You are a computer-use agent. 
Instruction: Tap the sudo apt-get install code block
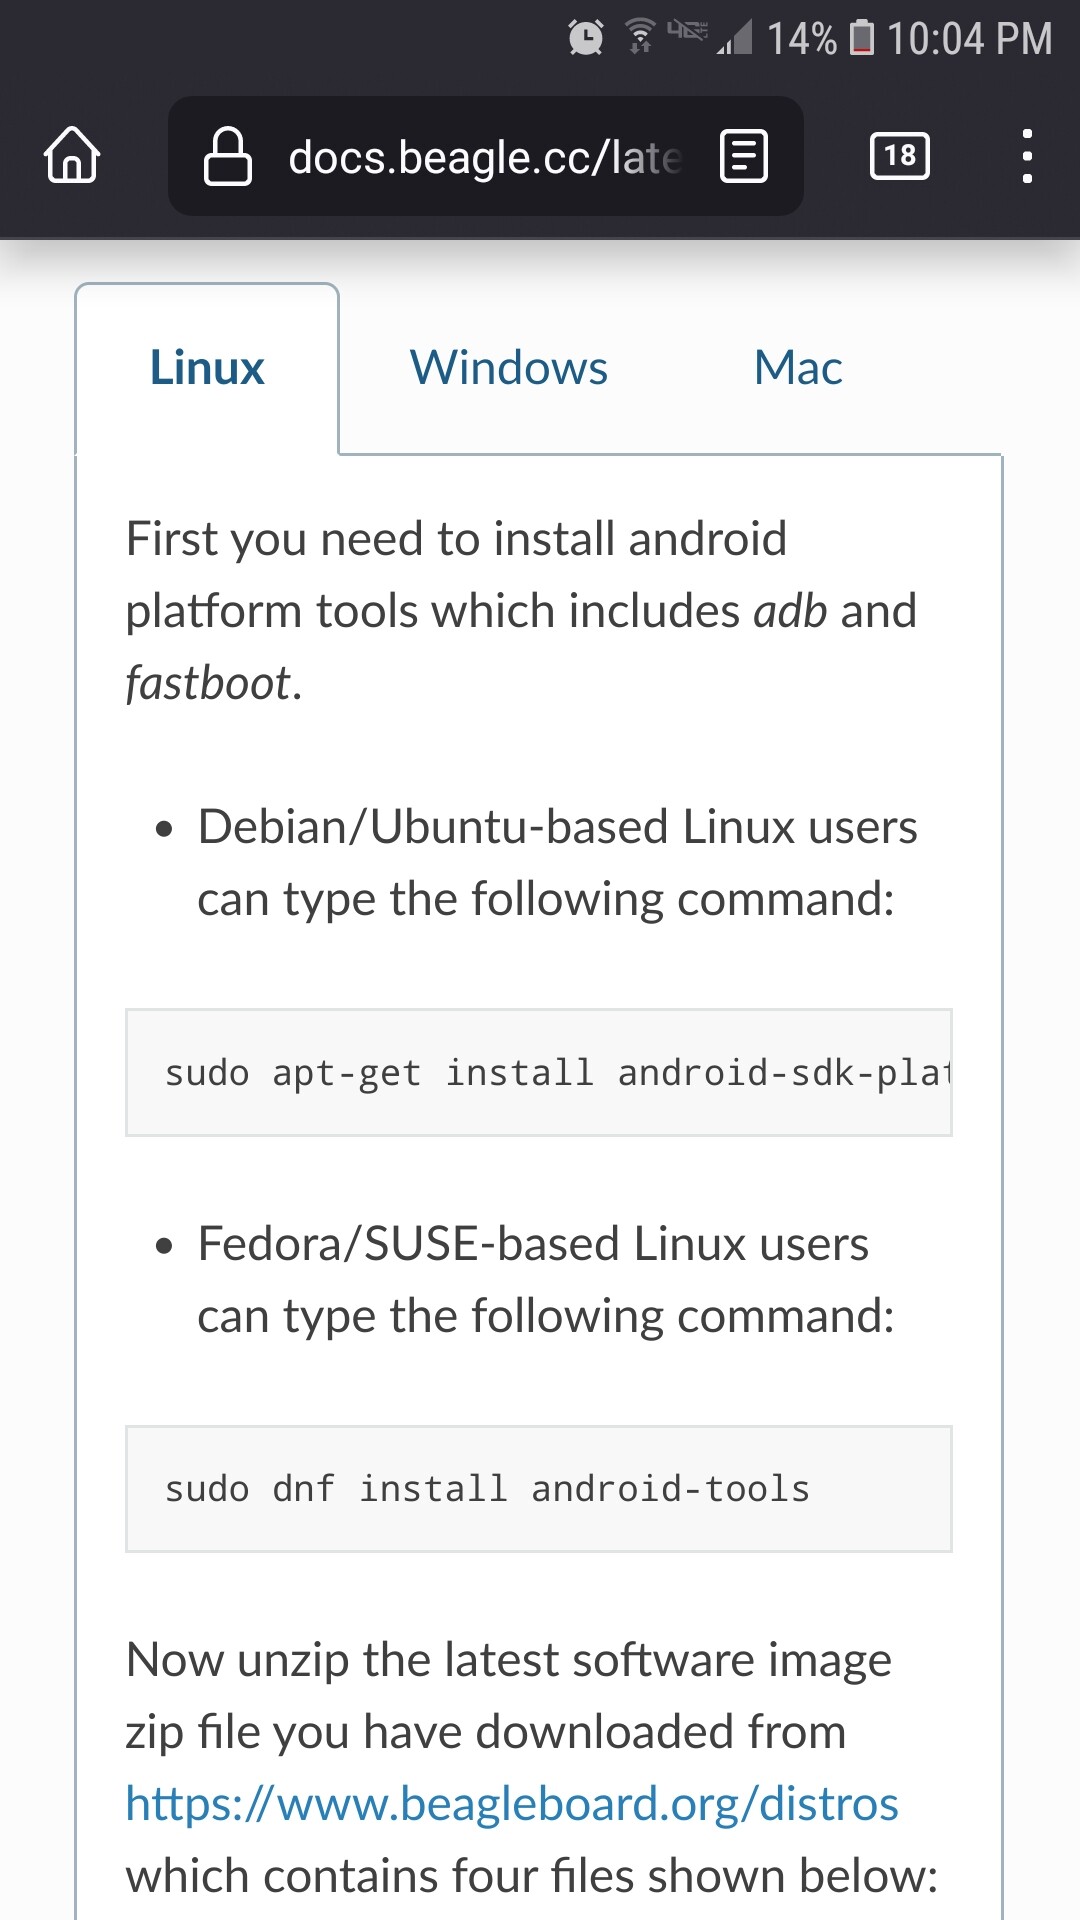pos(538,1073)
